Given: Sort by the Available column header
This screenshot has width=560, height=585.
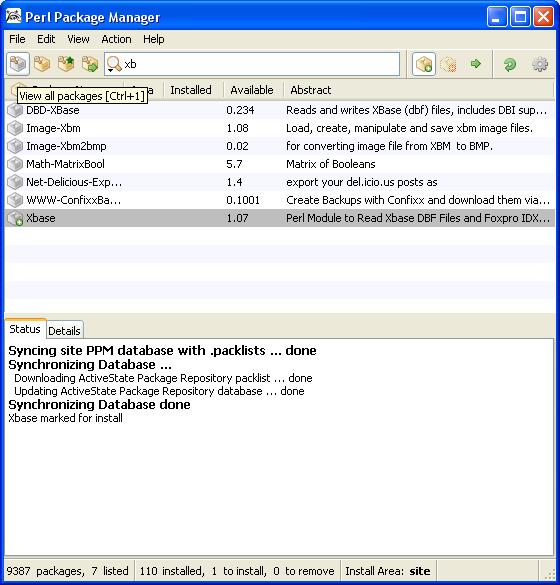Looking at the screenshot, I should 252,90.
